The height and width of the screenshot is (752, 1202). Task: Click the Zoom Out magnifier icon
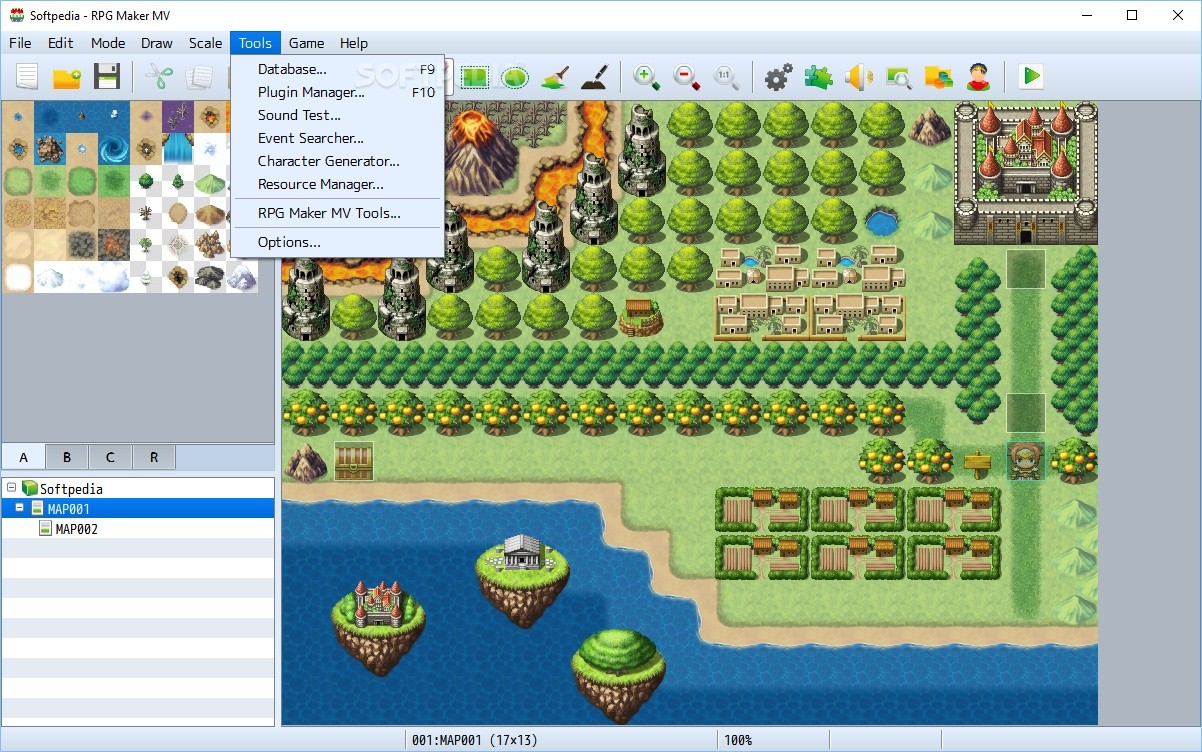(686, 77)
